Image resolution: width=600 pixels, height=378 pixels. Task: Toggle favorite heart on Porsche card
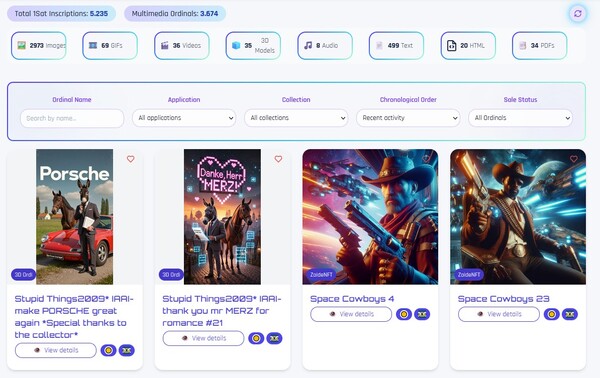coord(130,159)
